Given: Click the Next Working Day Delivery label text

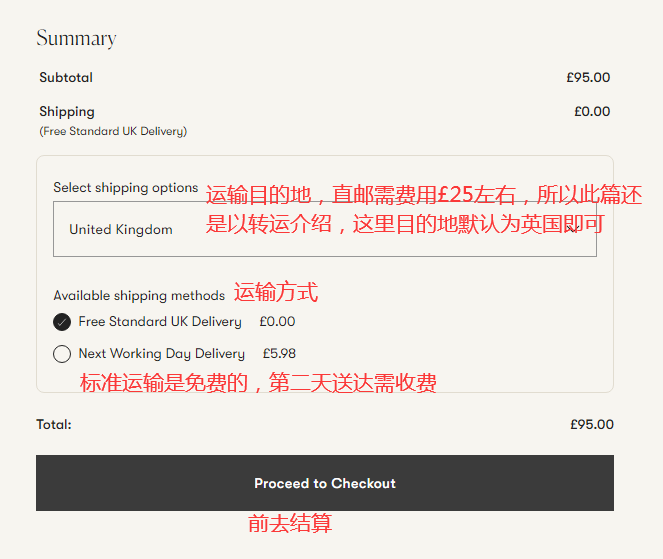Looking at the screenshot, I should [161, 354].
